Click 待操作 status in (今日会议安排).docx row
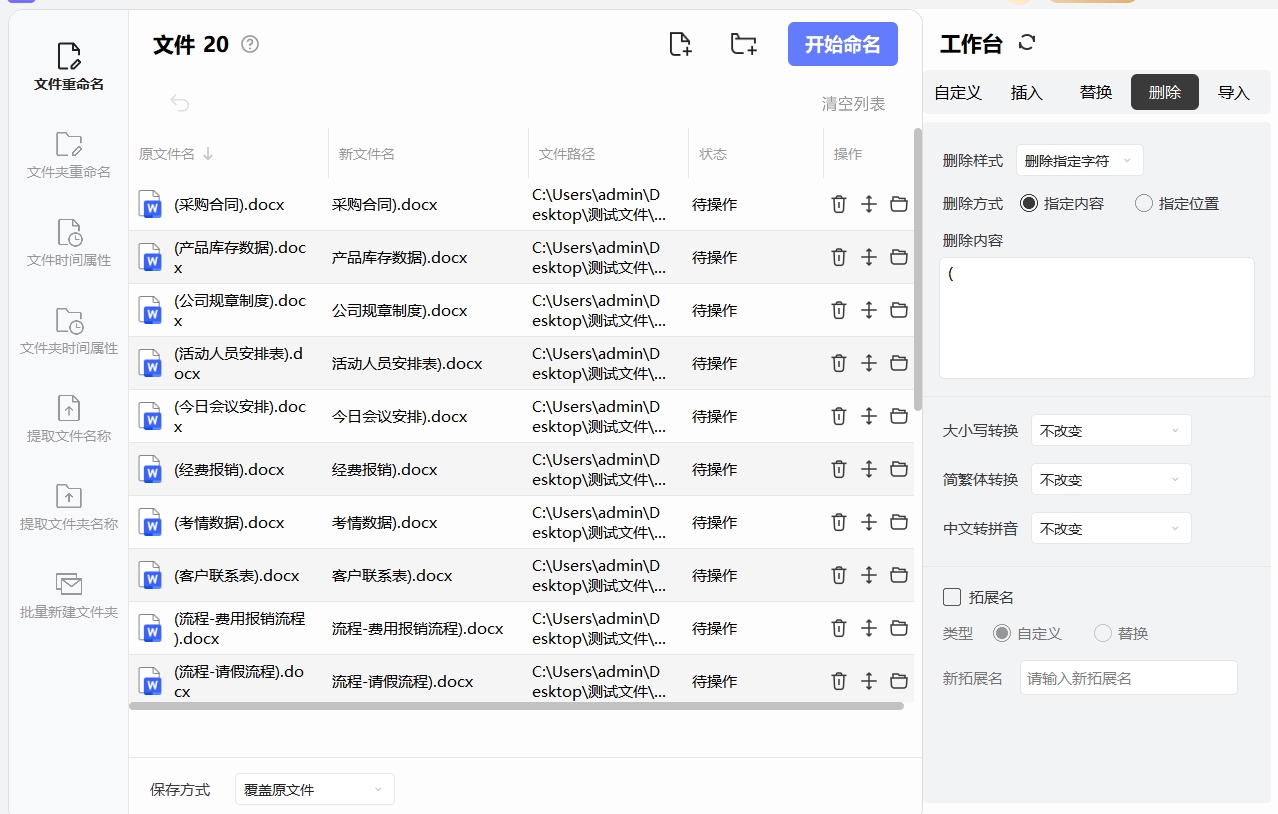 pos(714,416)
